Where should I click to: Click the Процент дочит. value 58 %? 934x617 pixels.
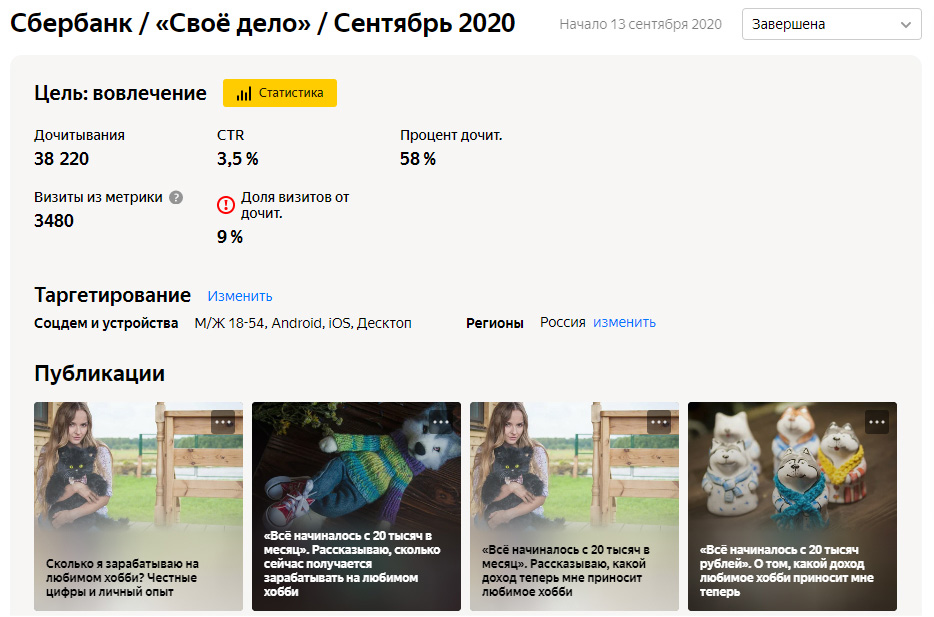coord(418,159)
